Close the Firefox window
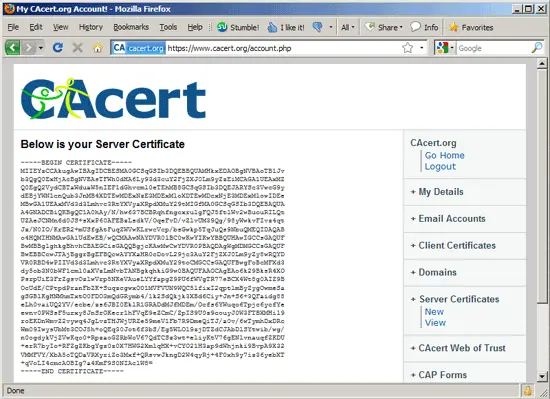The height and width of the screenshot is (399, 550). [541, 9]
